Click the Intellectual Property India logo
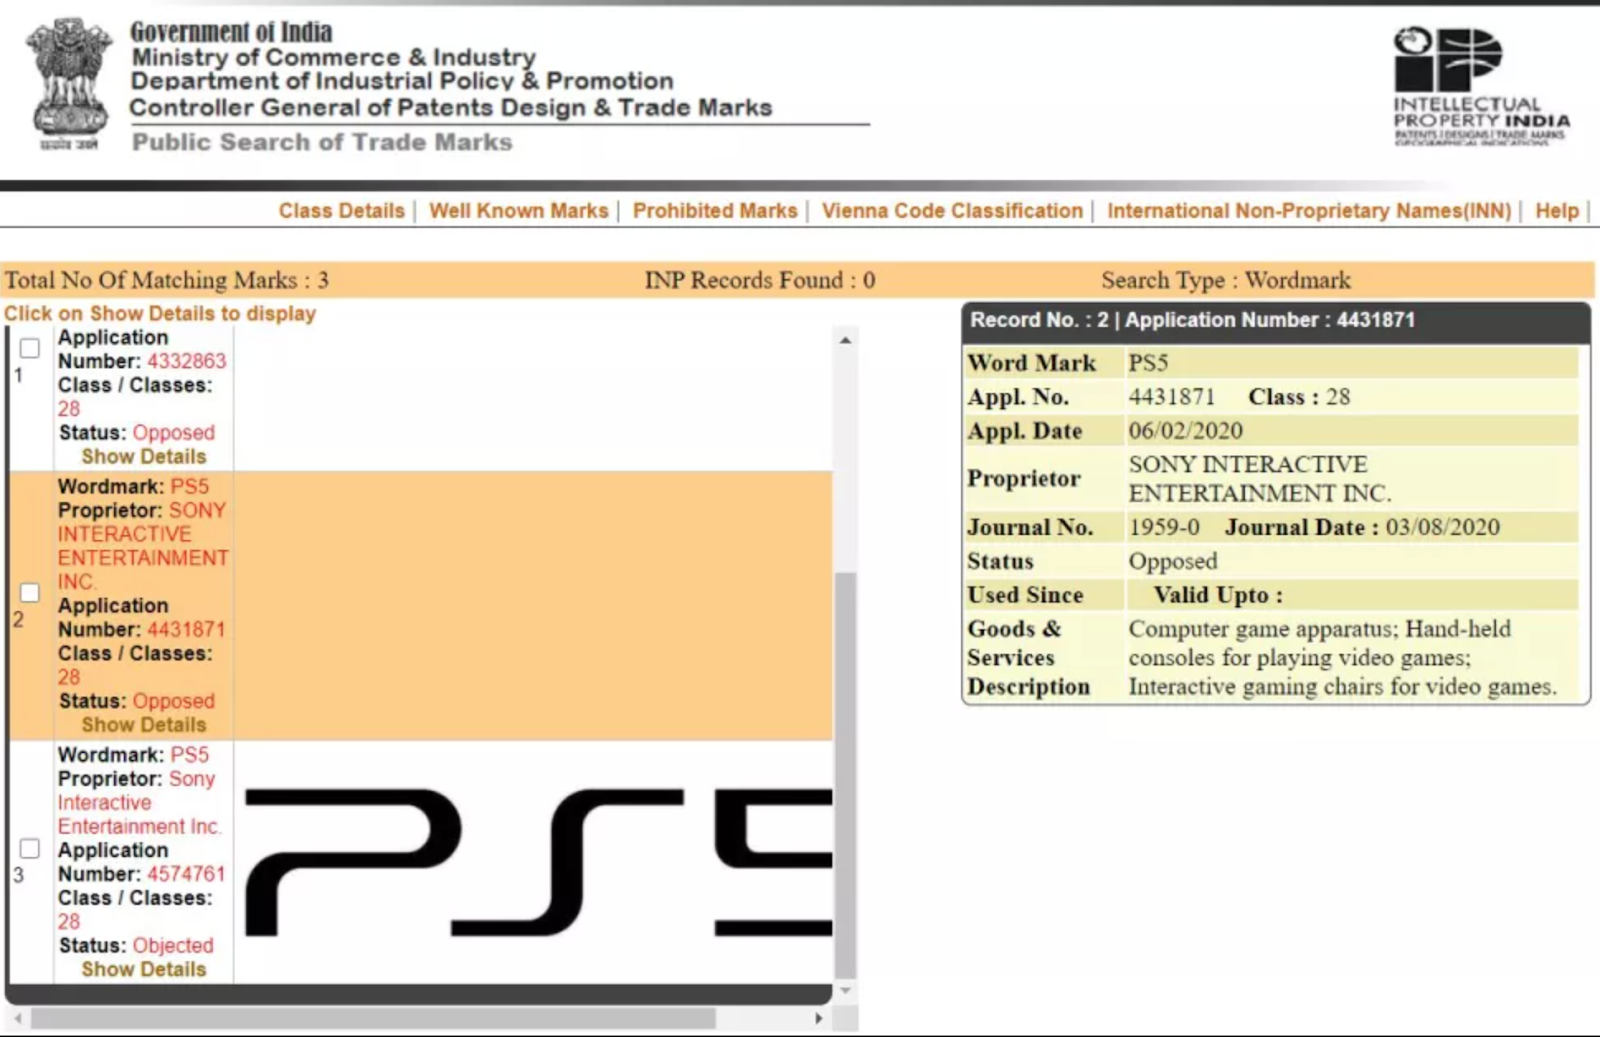This screenshot has width=1600, height=1037. 1481,86
